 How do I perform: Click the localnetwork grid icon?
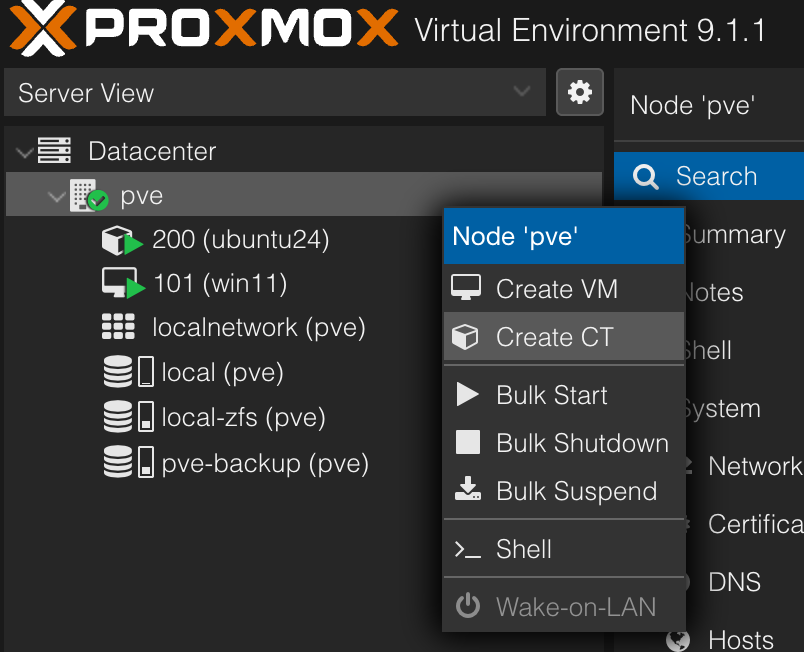(x=118, y=327)
